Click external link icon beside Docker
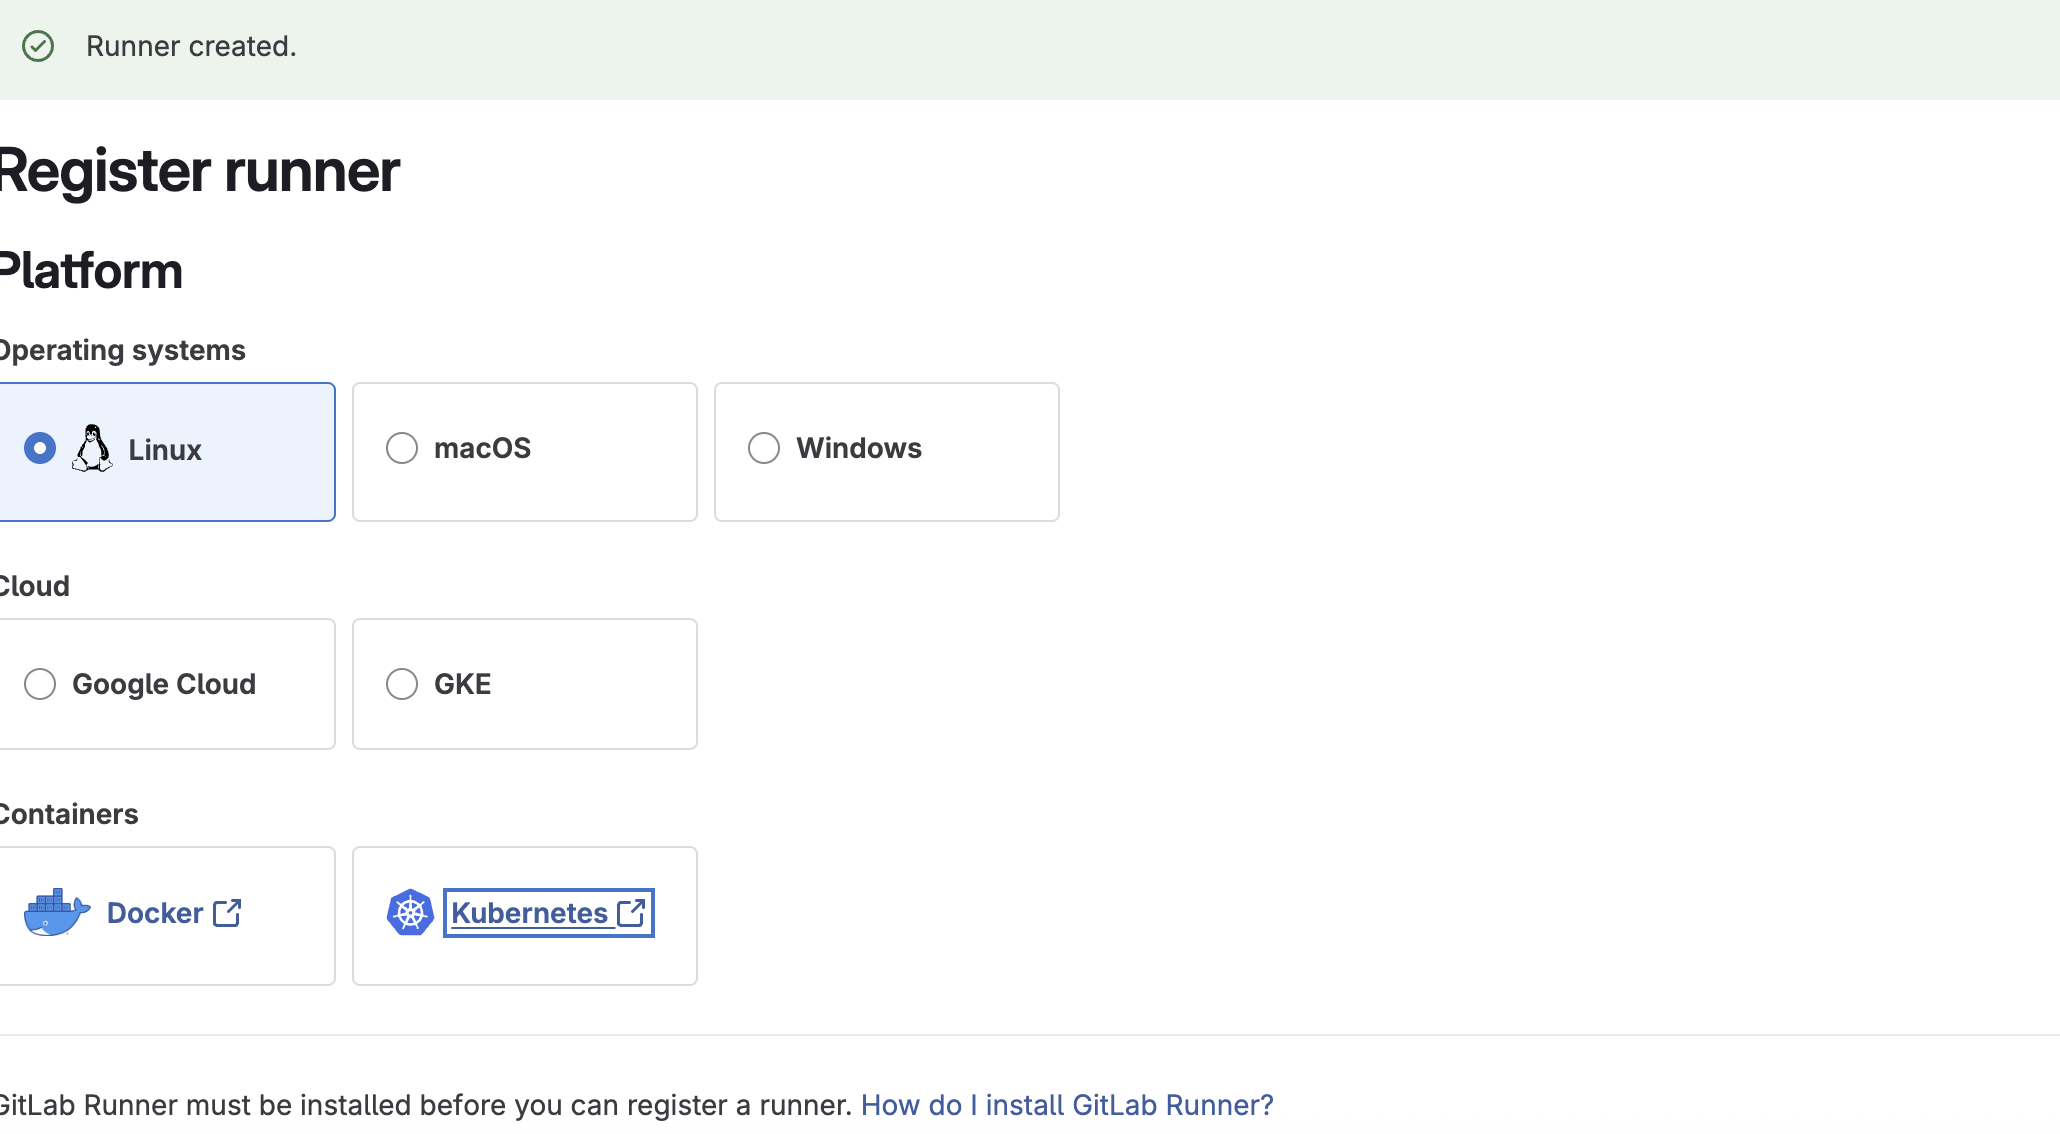 coord(227,913)
